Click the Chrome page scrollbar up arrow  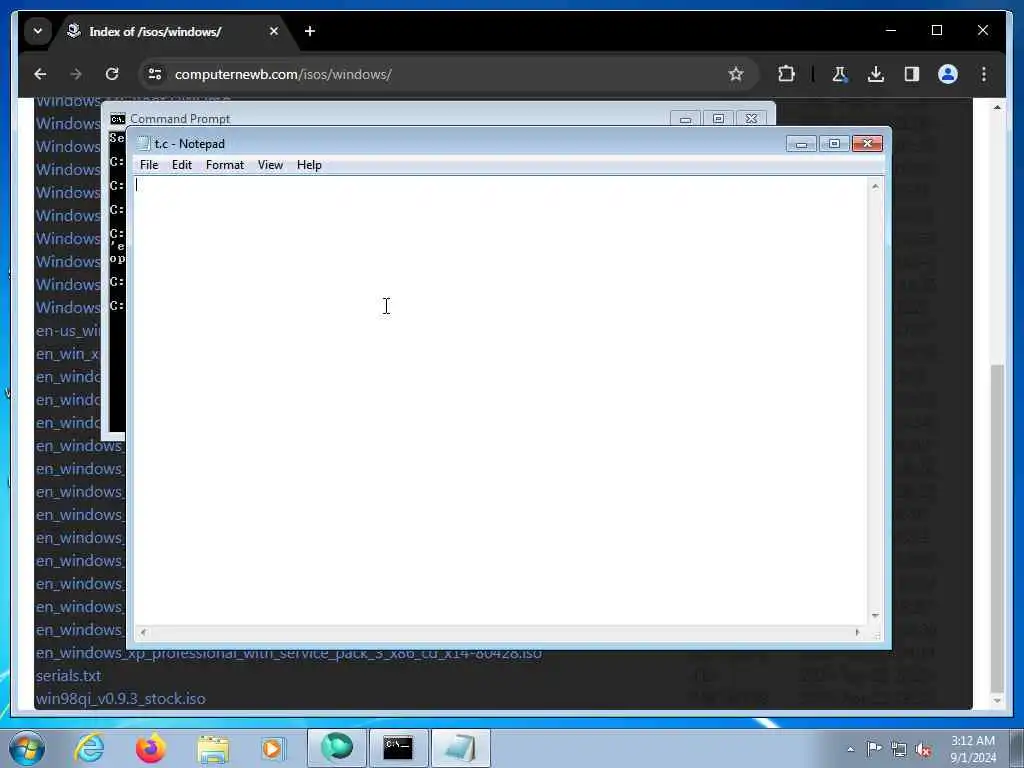997,107
